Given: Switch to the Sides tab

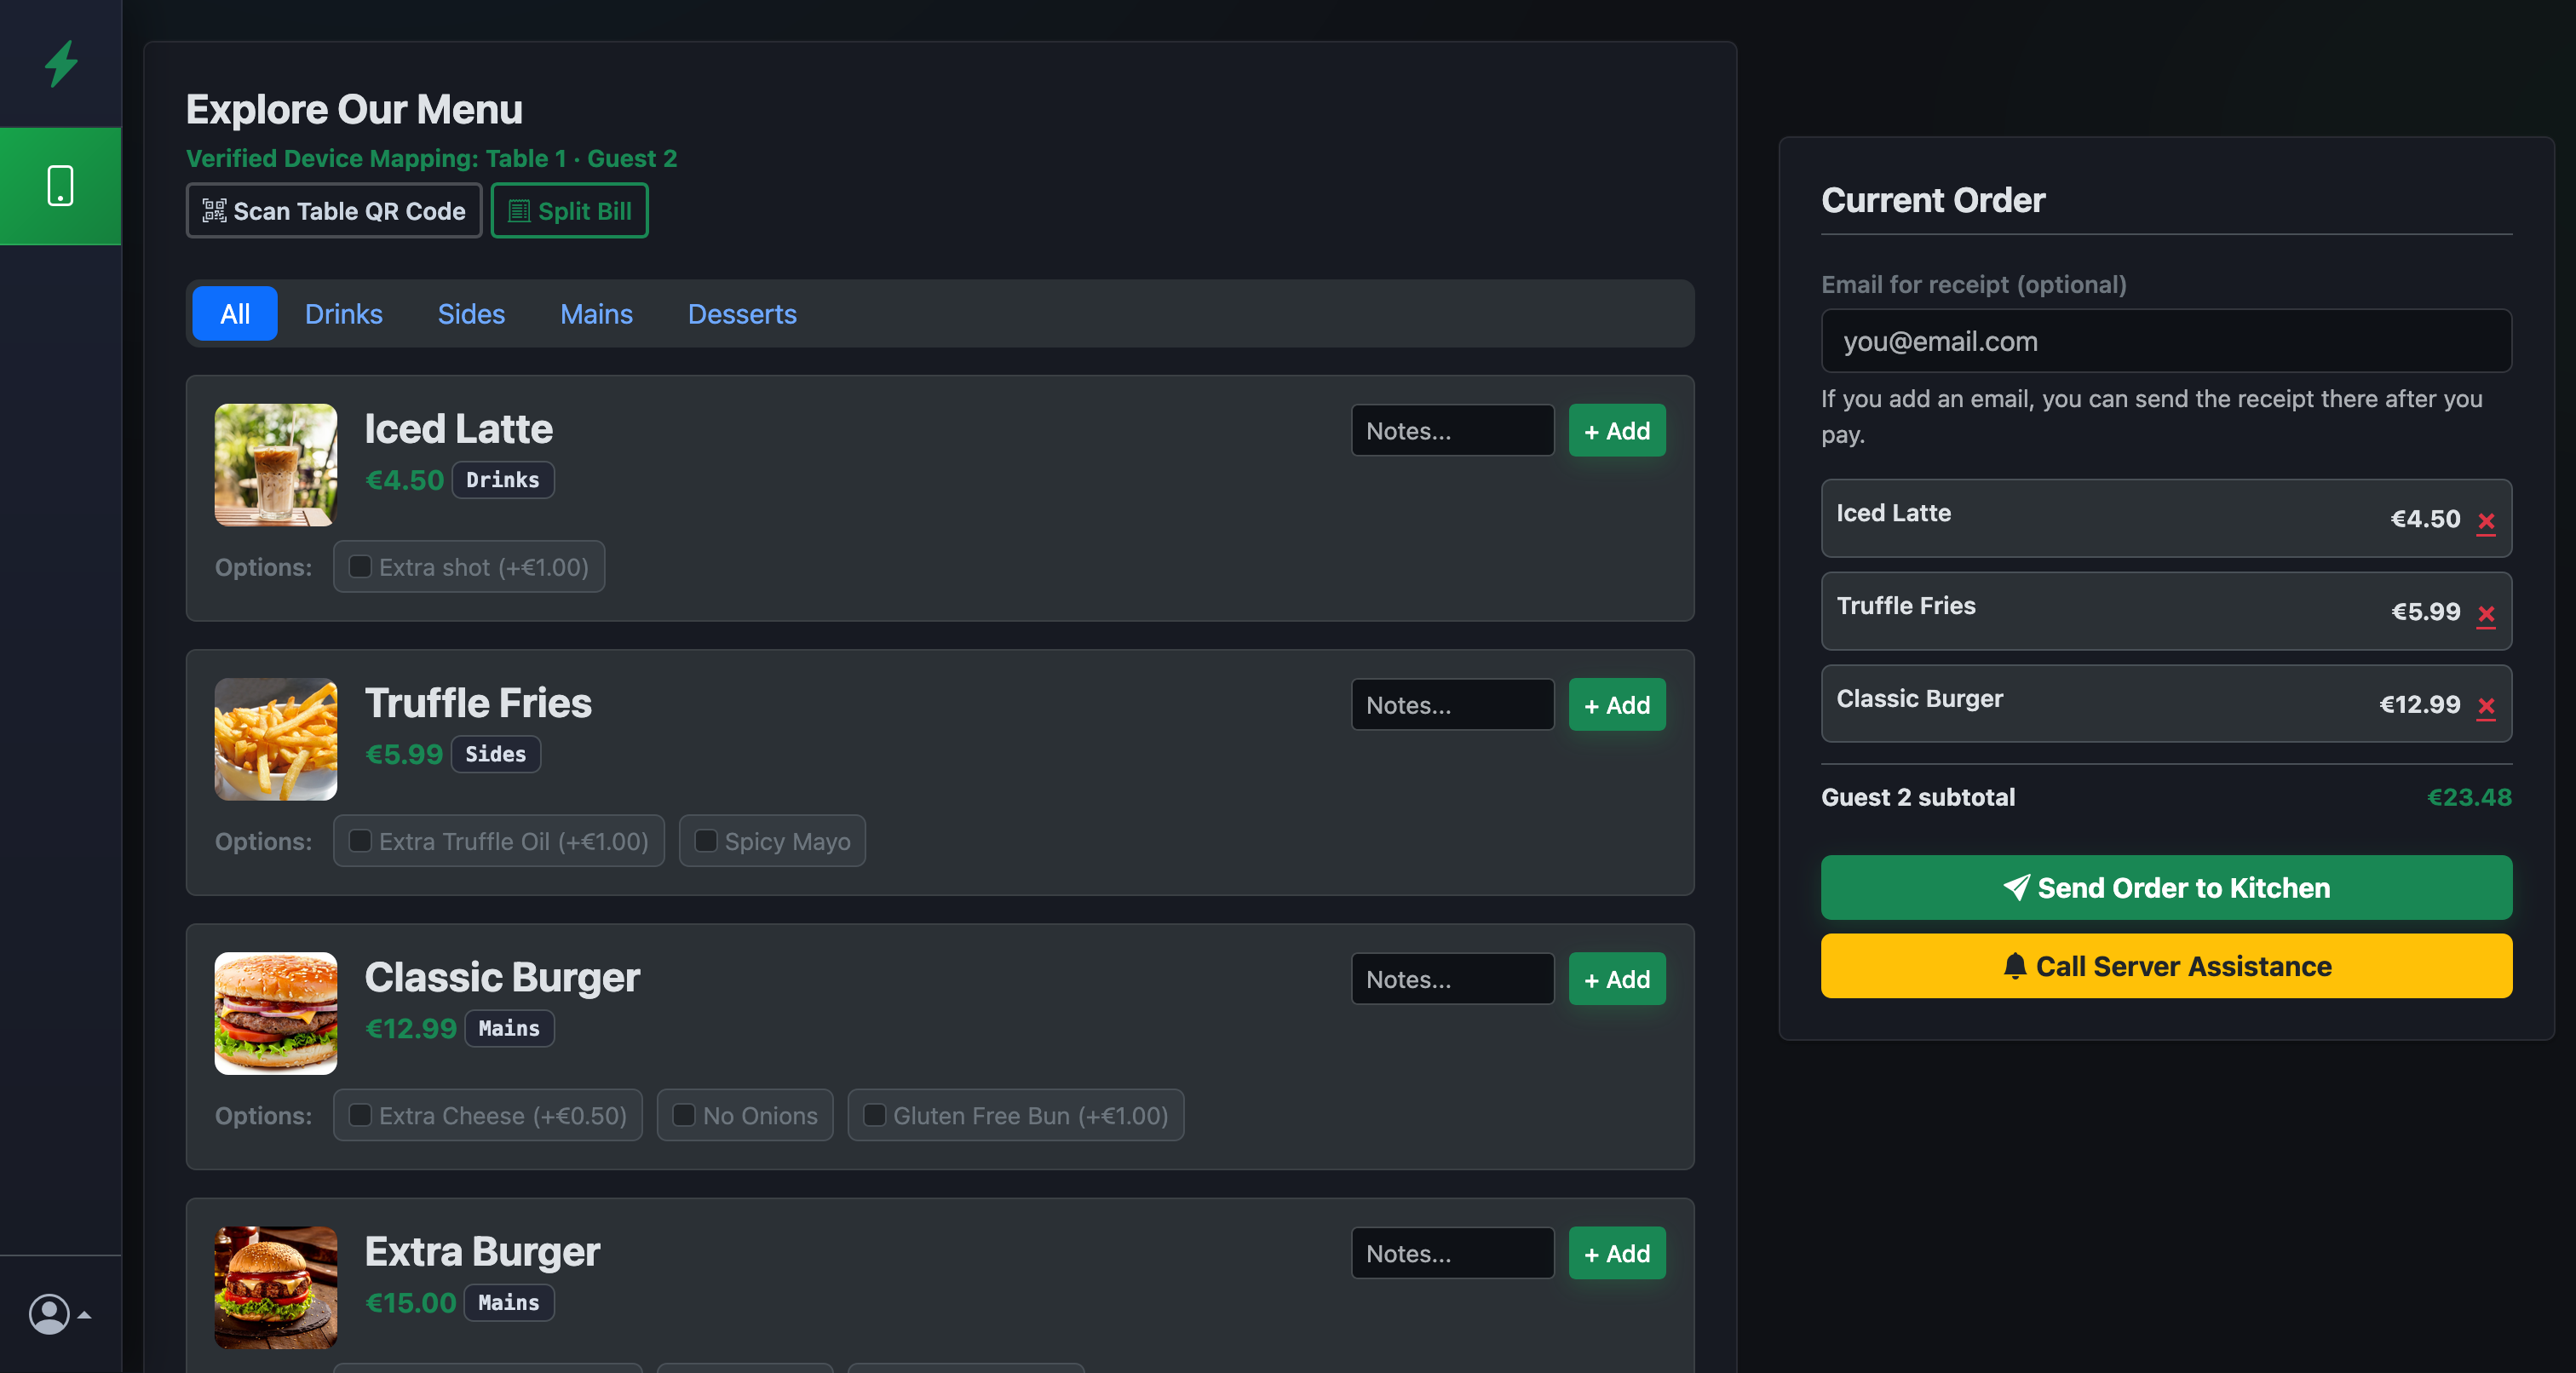Looking at the screenshot, I should [471, 314].
